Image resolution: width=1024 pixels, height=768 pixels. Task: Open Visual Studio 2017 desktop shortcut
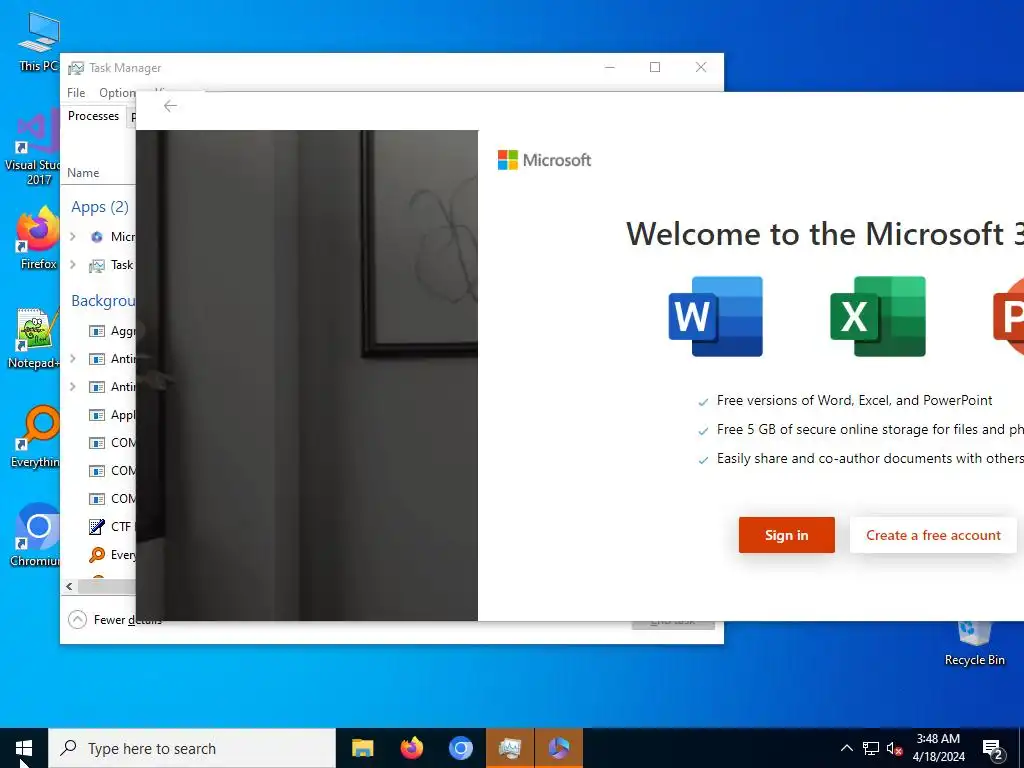pos(33,149)
